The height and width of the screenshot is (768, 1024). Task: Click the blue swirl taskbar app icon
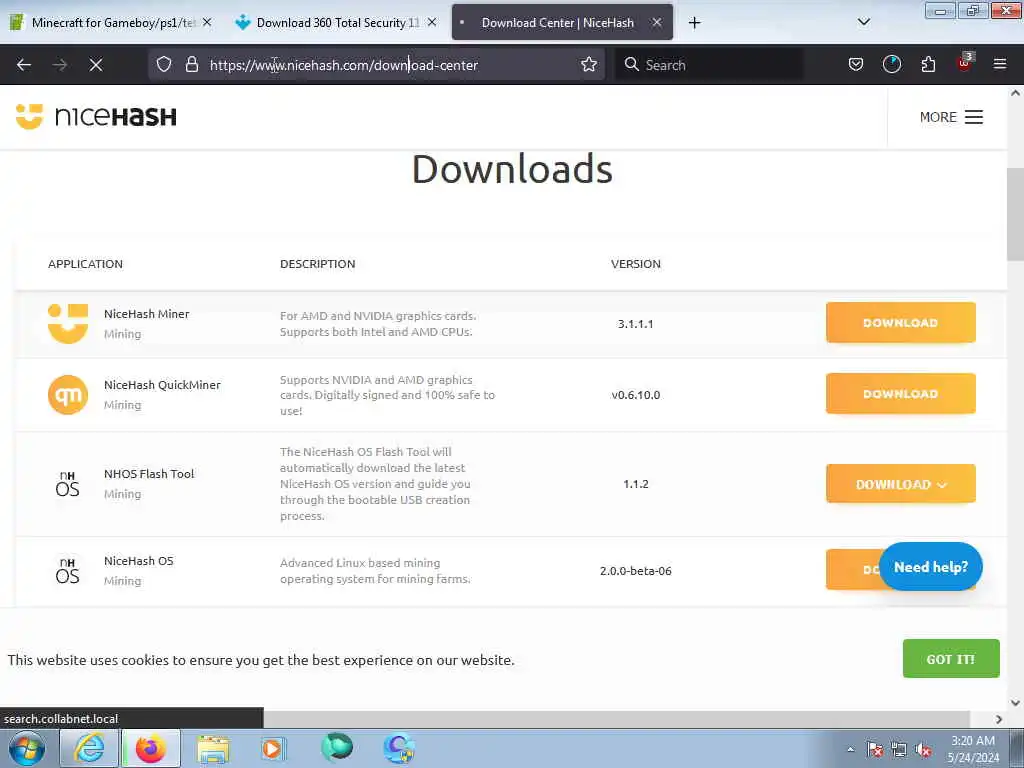[399, 748]
